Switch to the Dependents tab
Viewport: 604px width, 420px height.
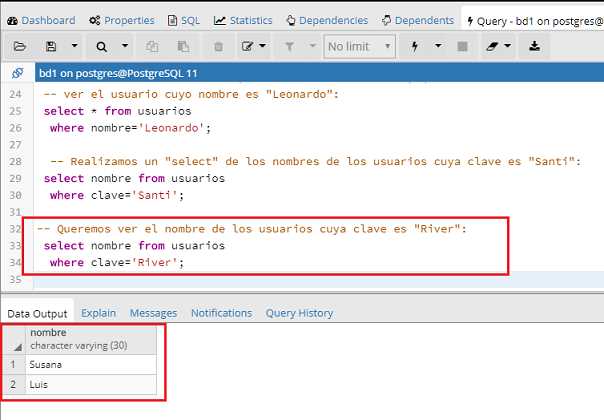pyautogui.click(x=418, y=20)
